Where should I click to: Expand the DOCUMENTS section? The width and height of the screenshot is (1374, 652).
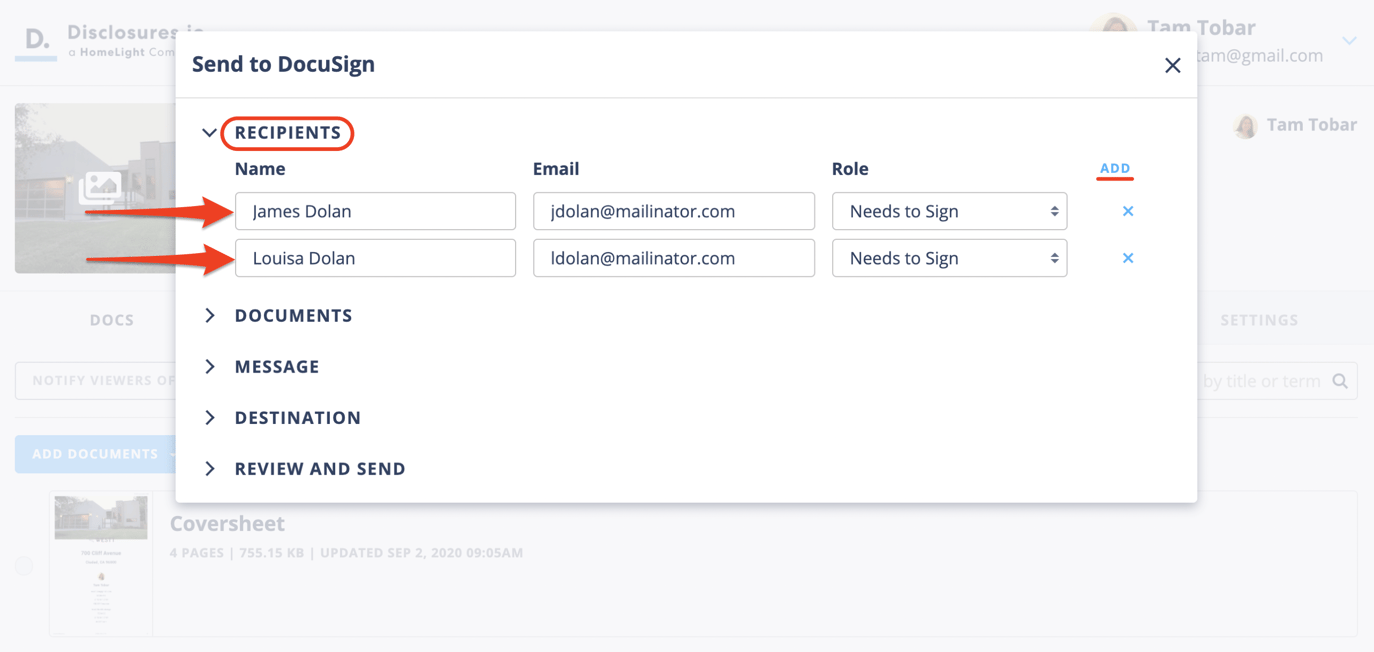click(293, 315)
